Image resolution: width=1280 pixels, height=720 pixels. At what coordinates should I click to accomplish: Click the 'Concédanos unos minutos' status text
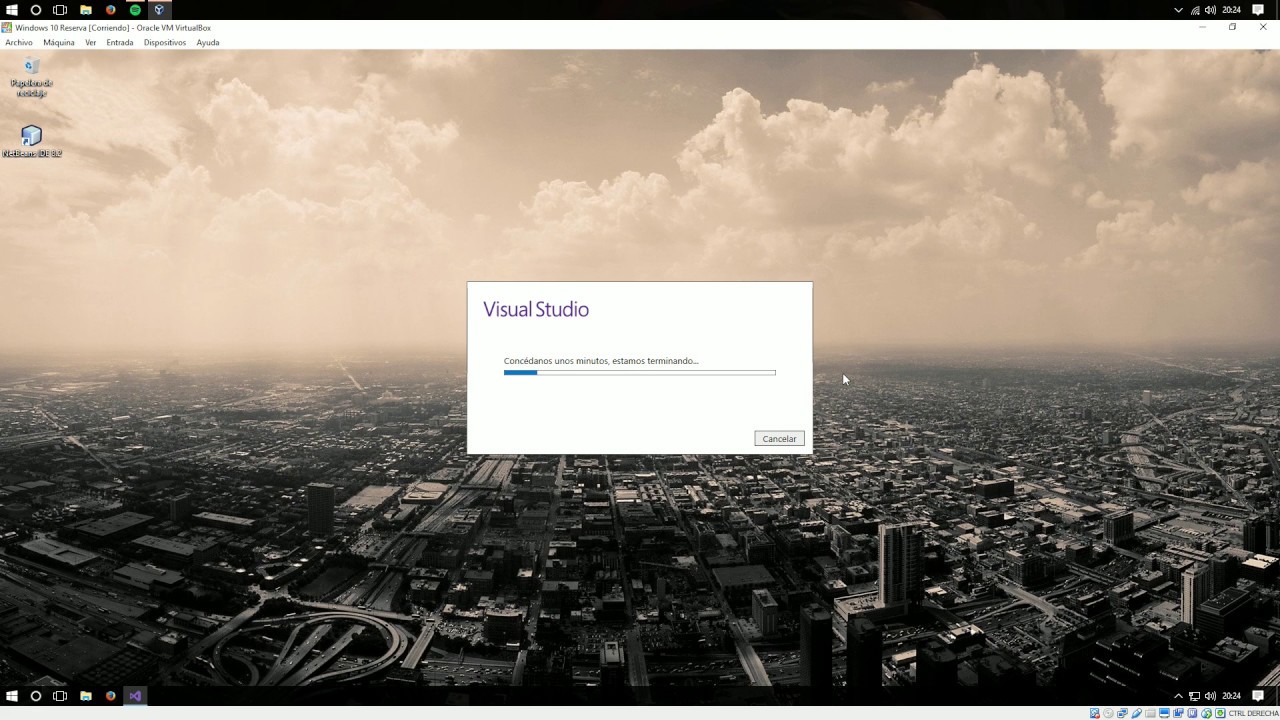[x=601, y=361]
